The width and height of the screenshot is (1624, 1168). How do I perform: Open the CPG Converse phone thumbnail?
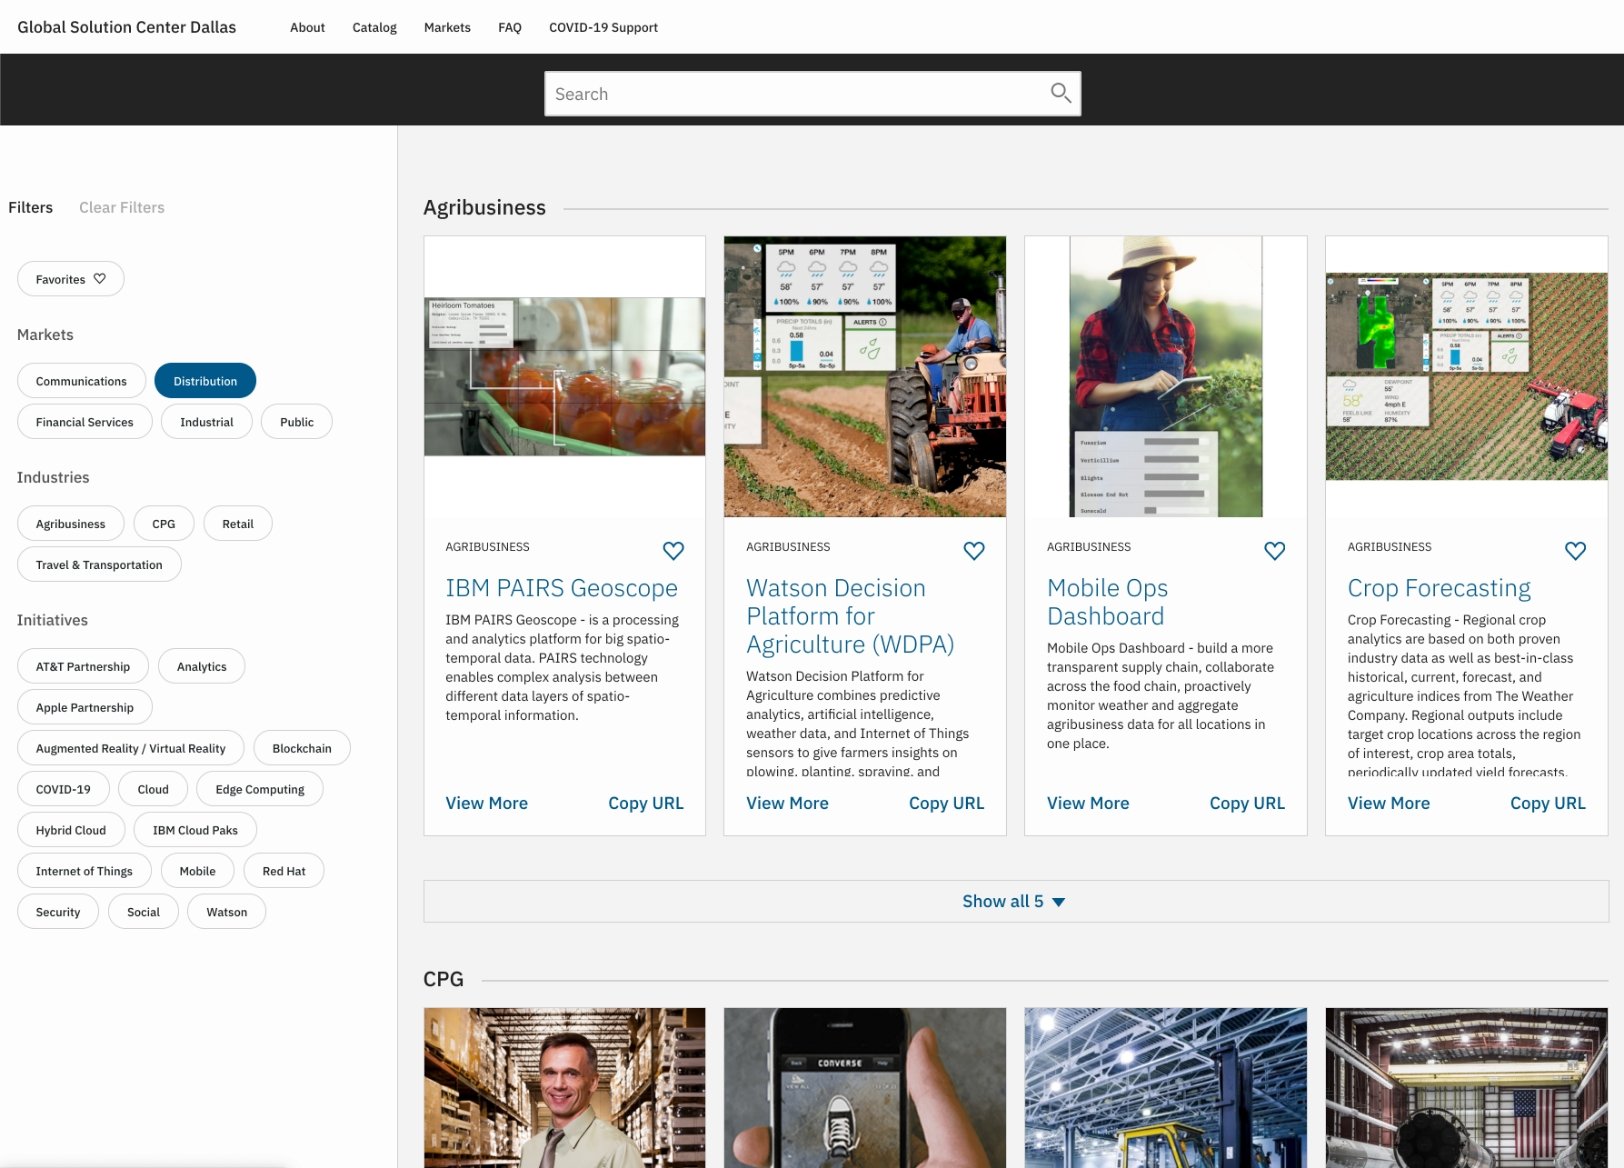[x=865, y=1088]
